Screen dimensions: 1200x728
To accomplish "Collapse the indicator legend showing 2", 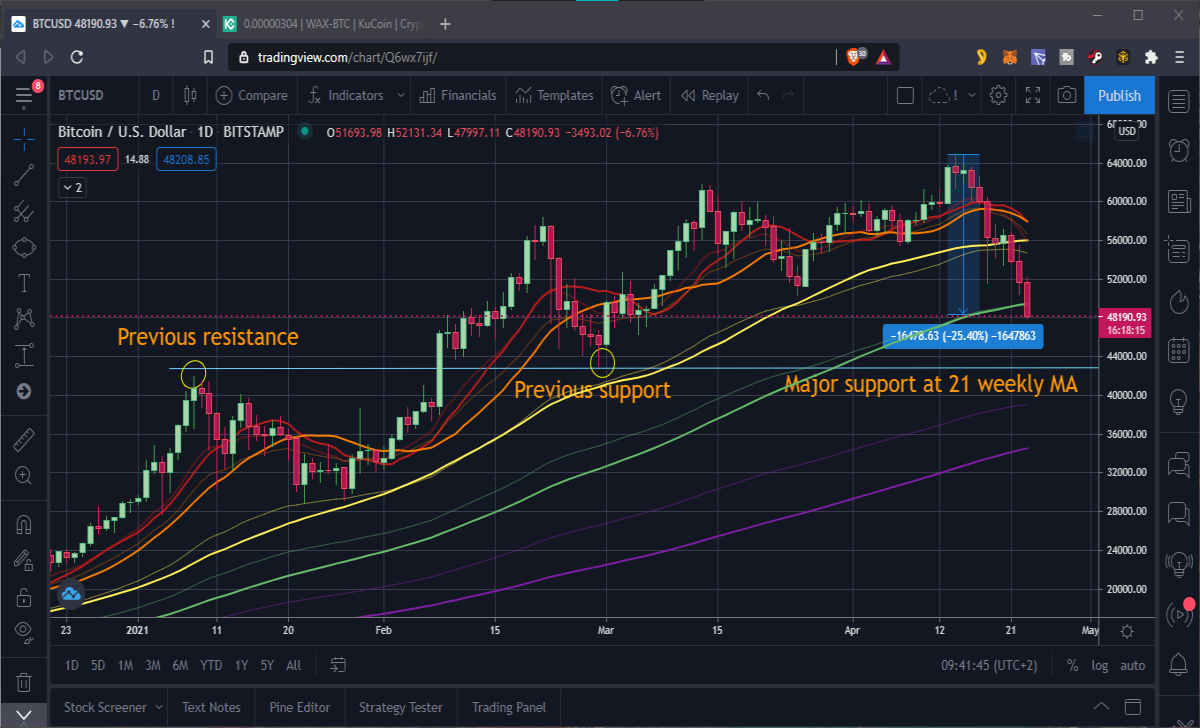I will tap(73, 187).
